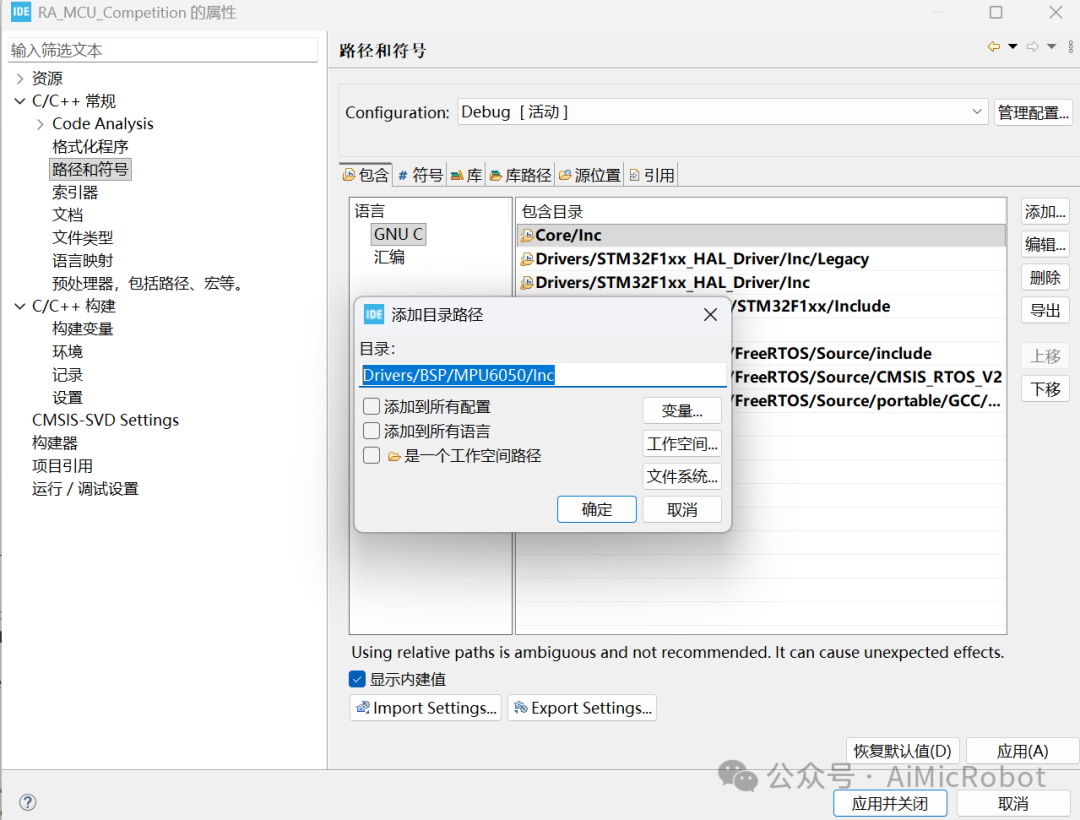The height and width of the screenshot is (820, 1080).
Task: Switch to the 引用 tab
Action: tap(652, 175)
